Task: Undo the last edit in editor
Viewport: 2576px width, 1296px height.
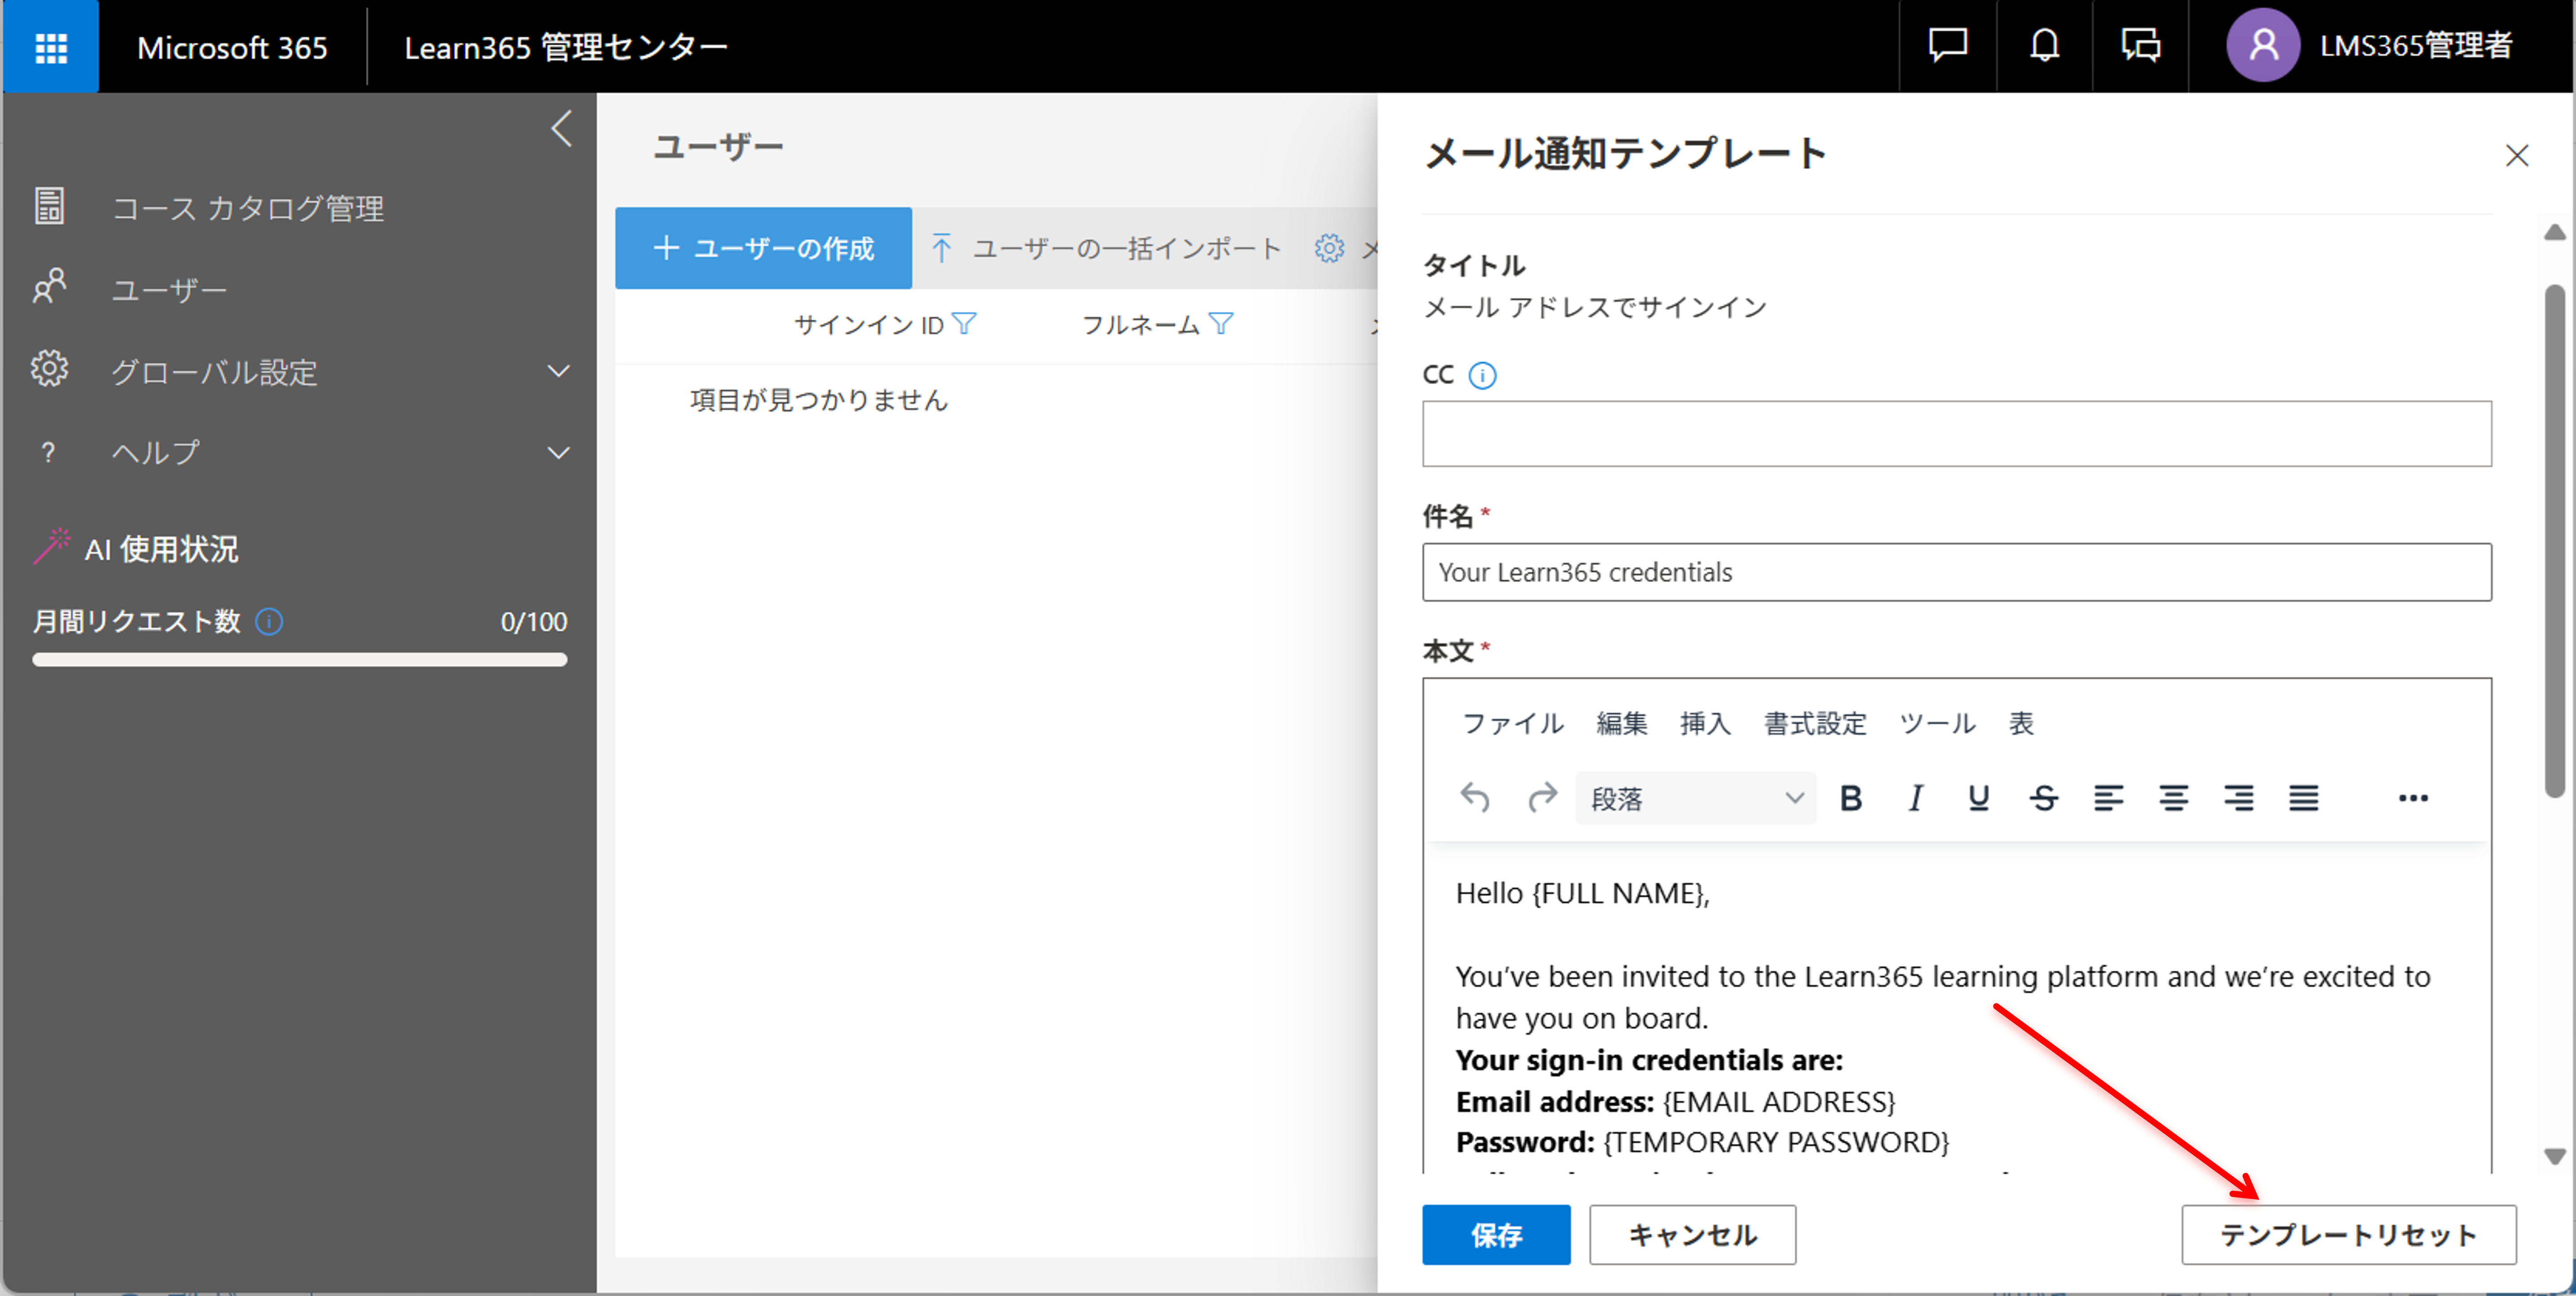Action: click(1475, 798)
